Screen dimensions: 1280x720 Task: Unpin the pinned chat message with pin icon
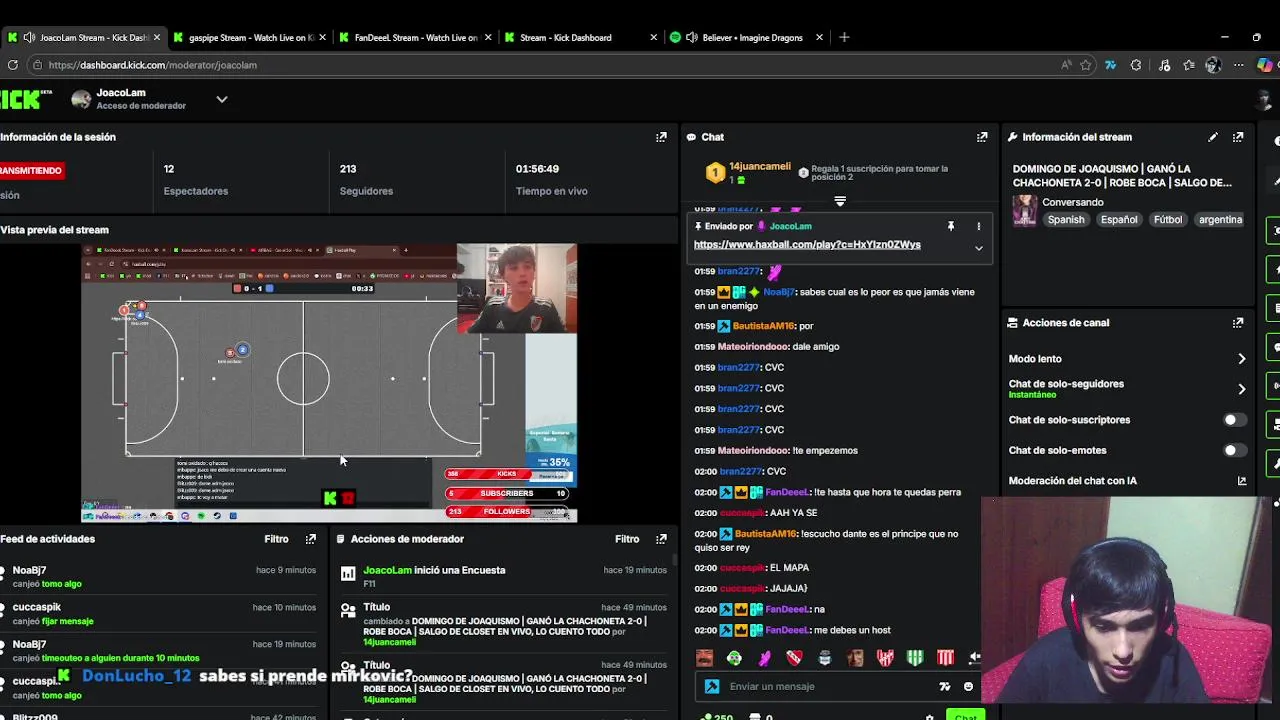pos(951,226)
